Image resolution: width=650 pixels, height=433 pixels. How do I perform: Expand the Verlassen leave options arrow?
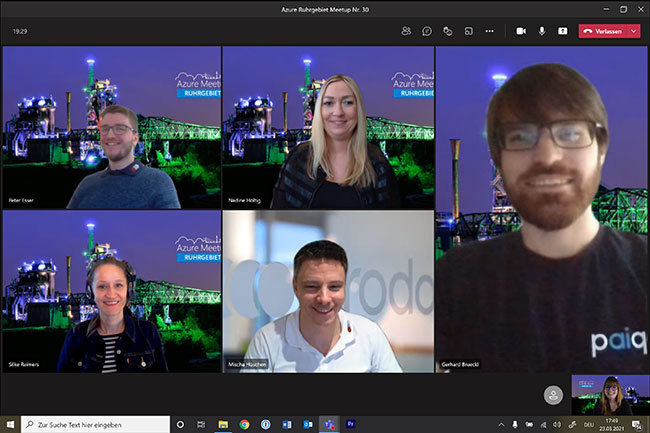click(x=634, y=31)
